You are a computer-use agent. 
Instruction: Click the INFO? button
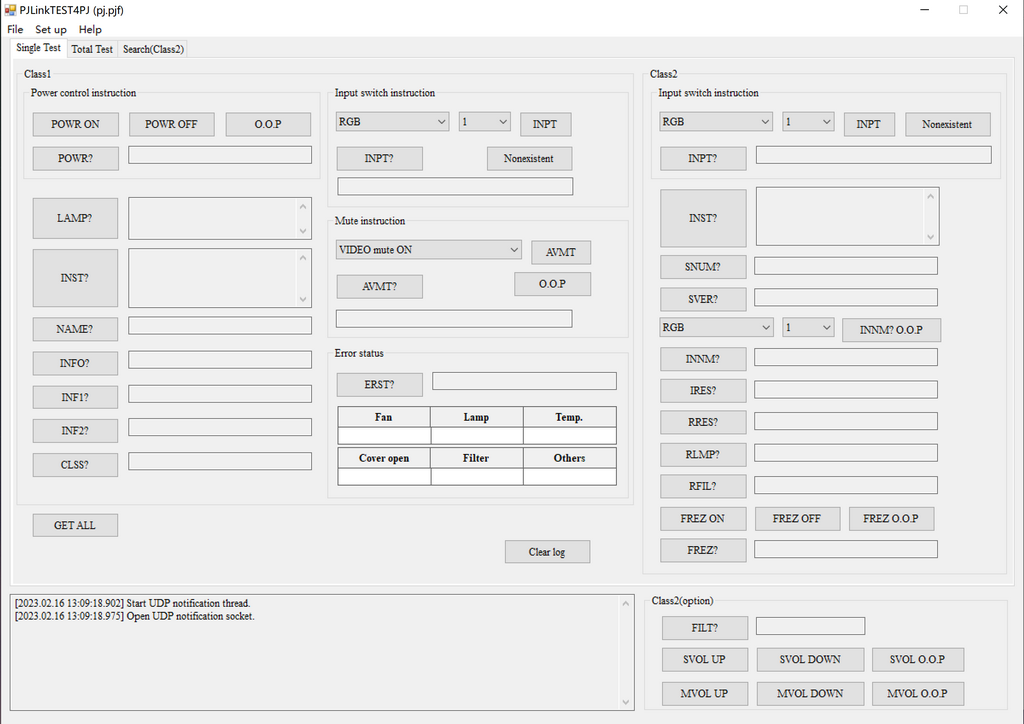pos(75,363)
